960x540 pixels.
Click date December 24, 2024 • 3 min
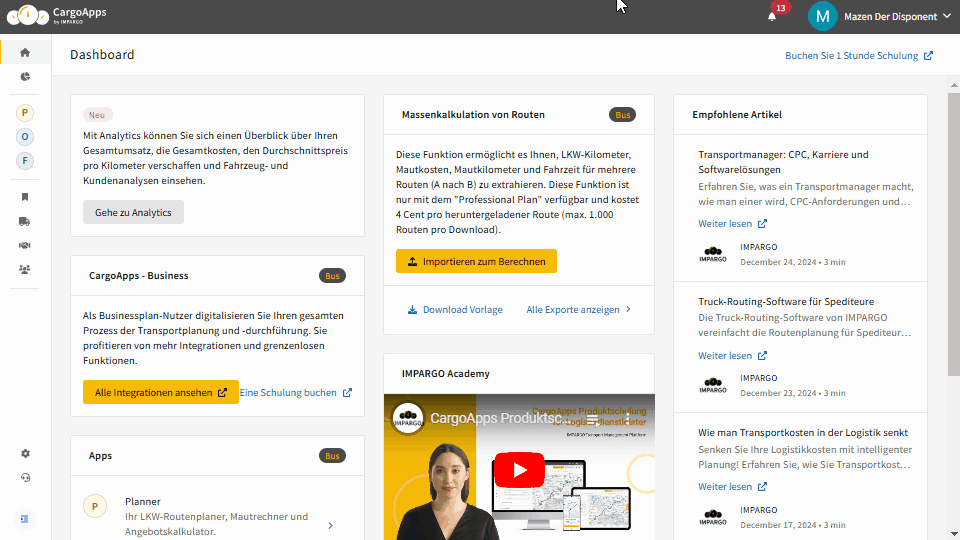point(793,262)
